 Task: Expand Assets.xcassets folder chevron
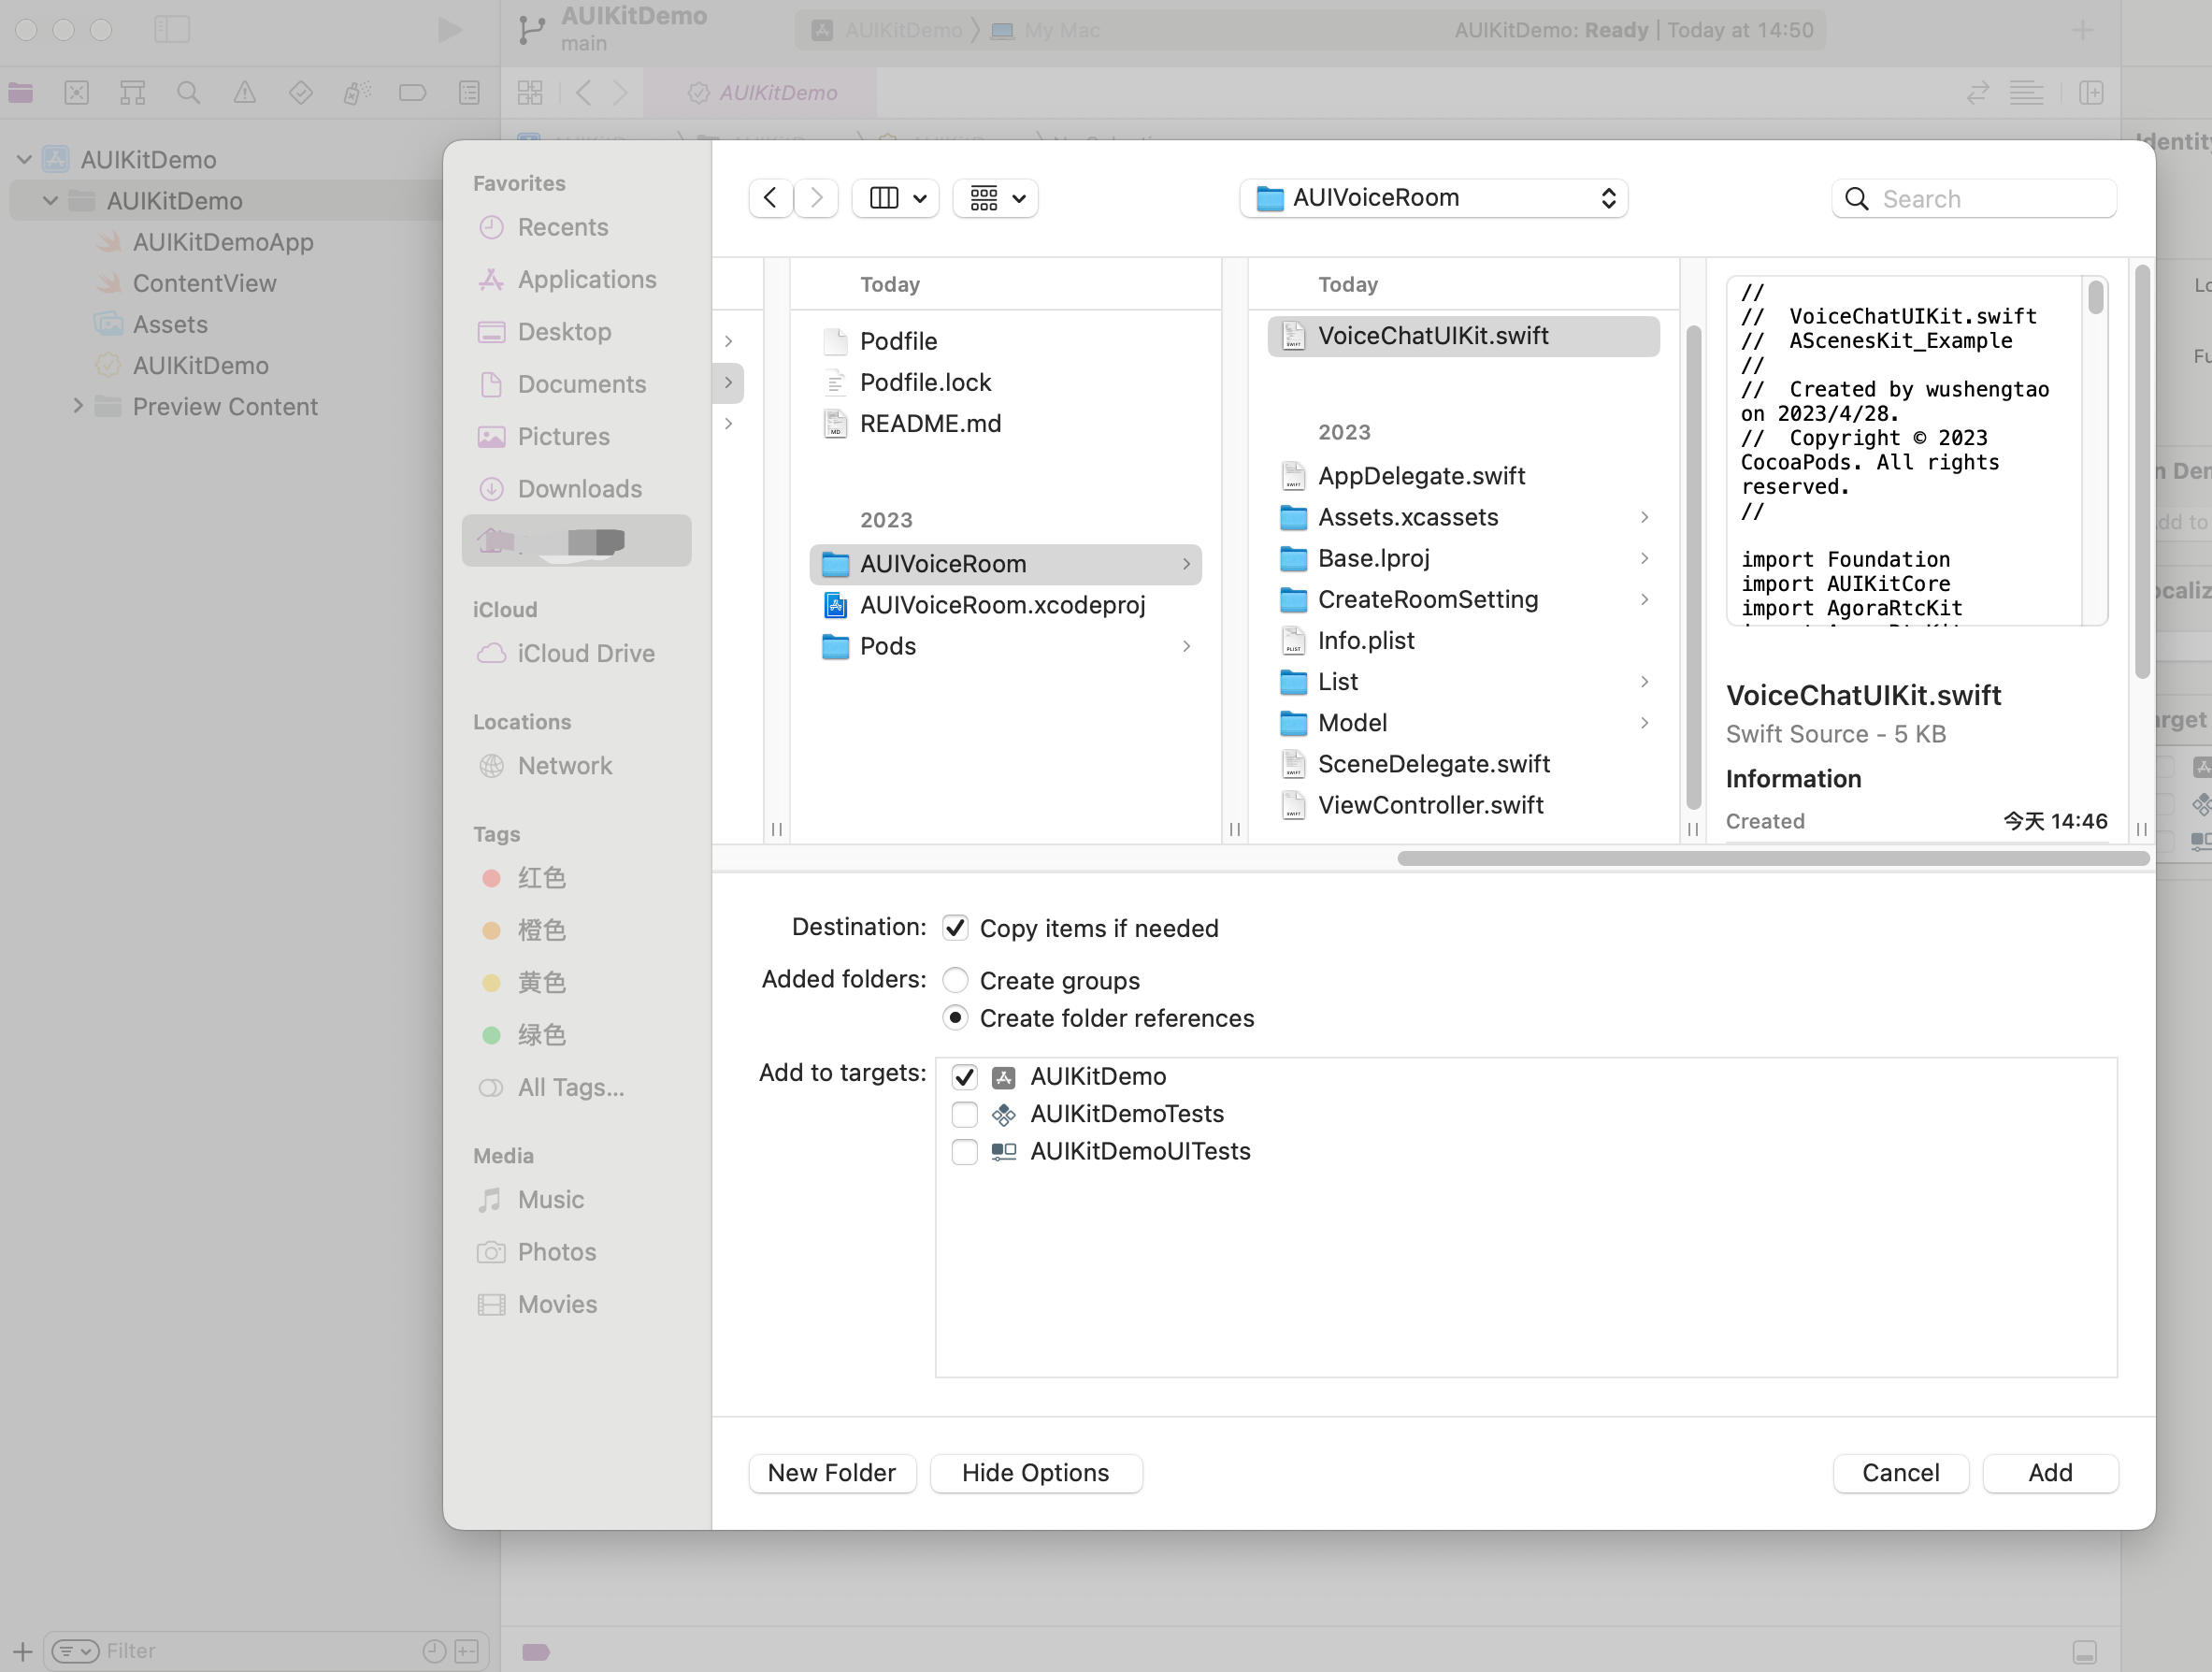(x=1644, y=517)
